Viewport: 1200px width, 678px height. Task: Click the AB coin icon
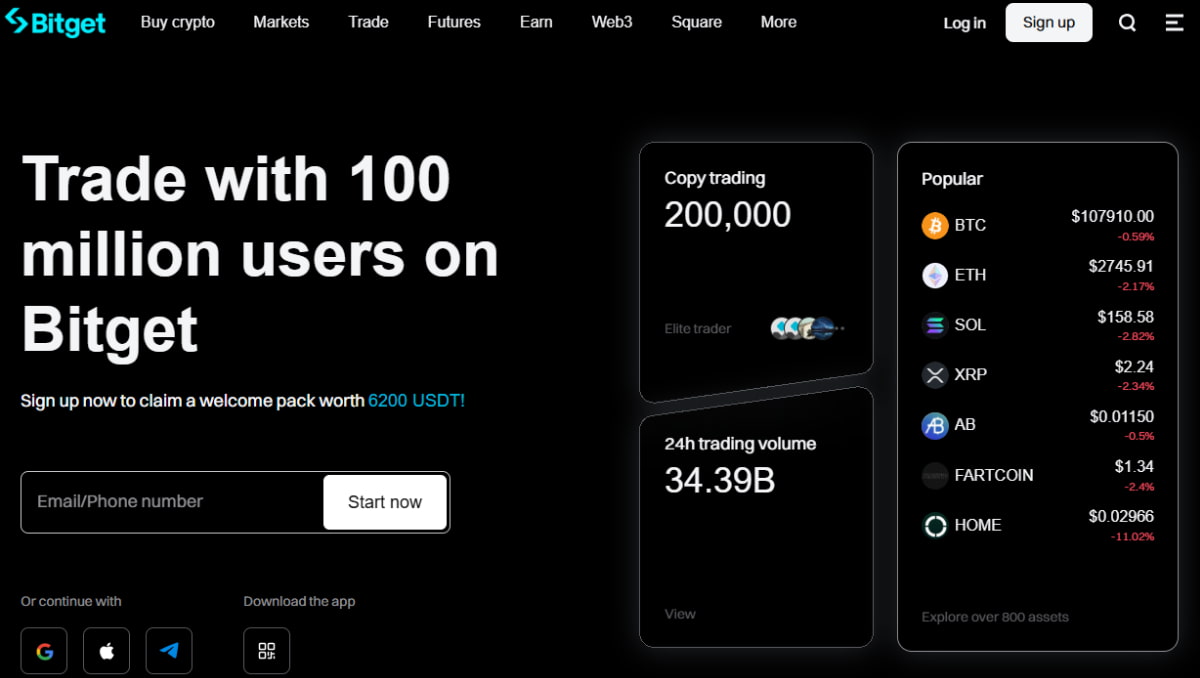[935, 425]
